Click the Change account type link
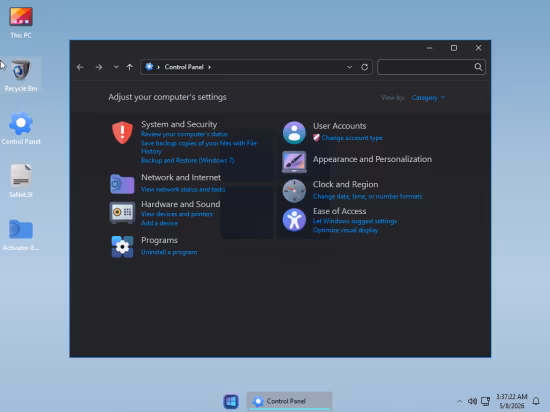550x412 pixels. pyautogui.click(x=352, y=138)
